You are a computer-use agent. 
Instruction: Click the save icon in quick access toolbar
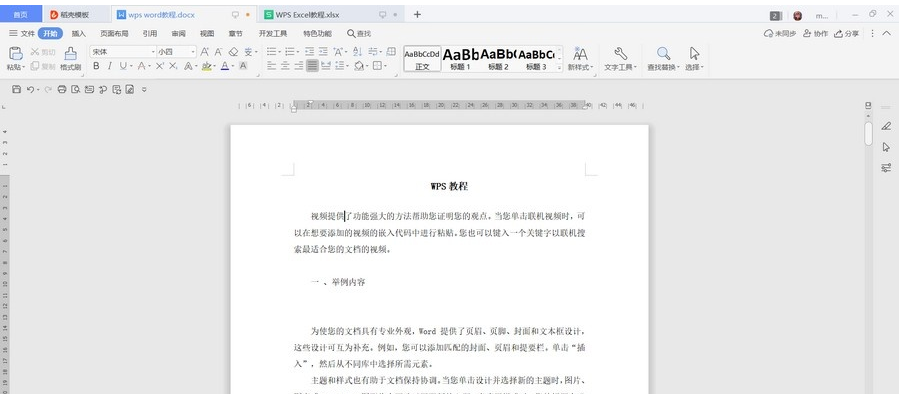click(x=17, y=89)
